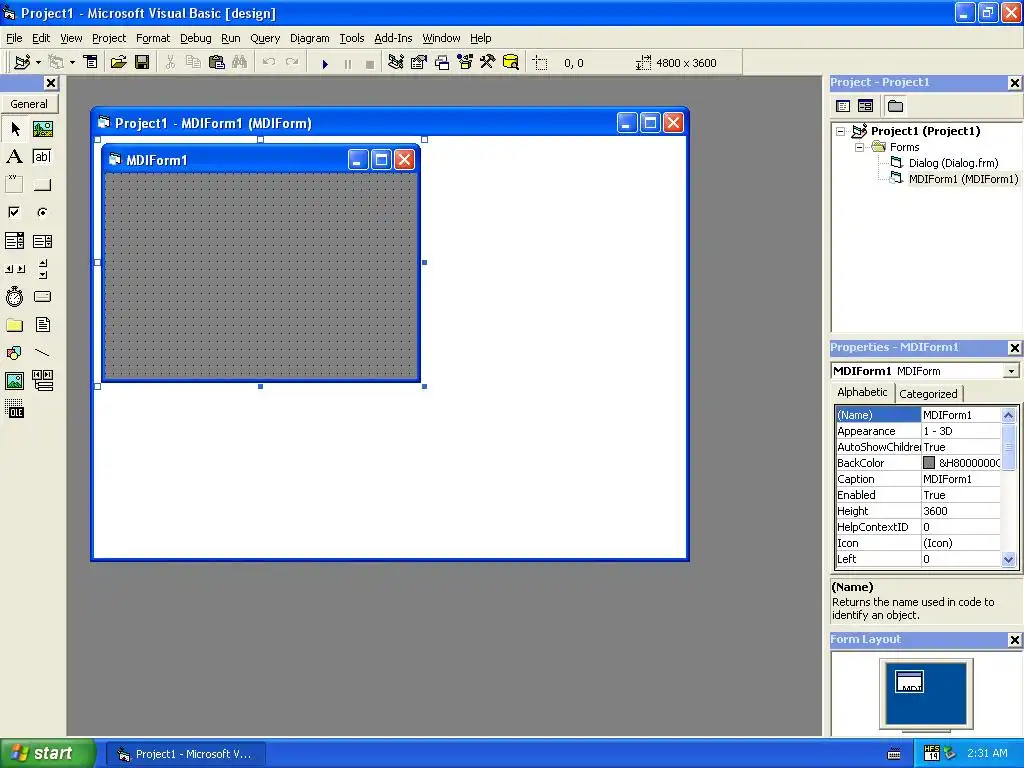The image size is (1024, 768).
Task: Select the OptionButton control tool
Action: pos(42,212)
